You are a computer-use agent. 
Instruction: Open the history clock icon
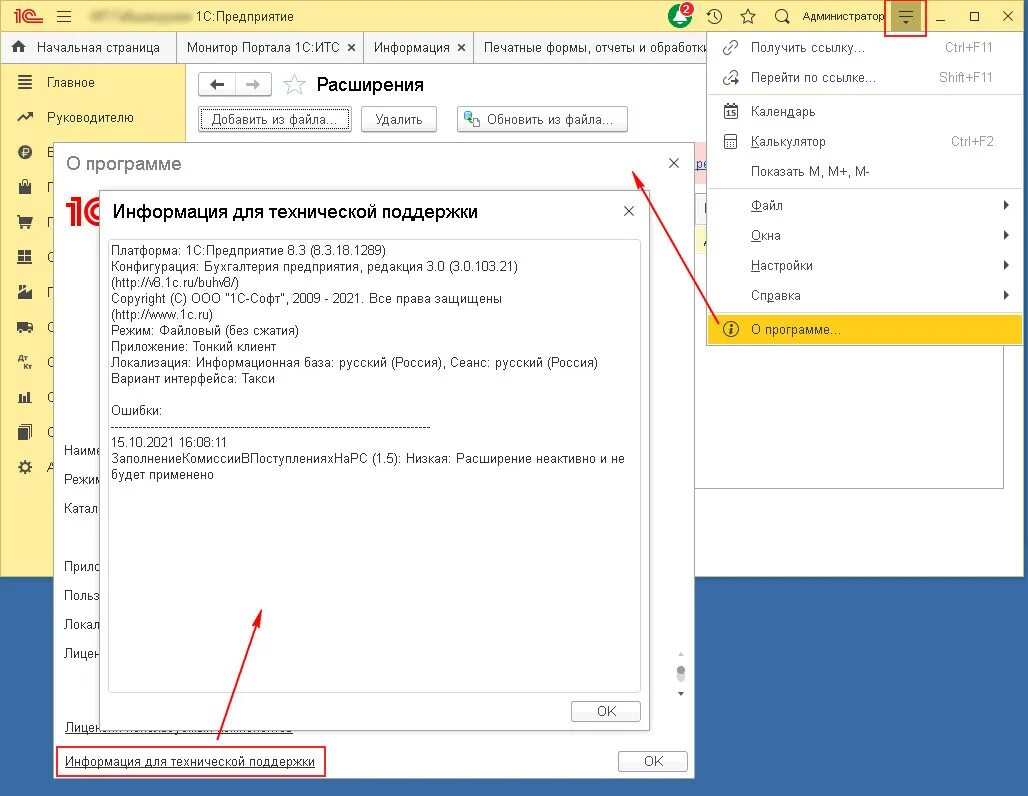[x=715, y=16]
